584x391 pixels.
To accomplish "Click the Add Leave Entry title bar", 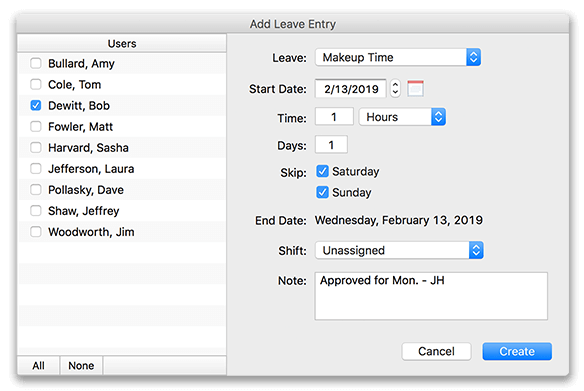I will click(293, 24).
